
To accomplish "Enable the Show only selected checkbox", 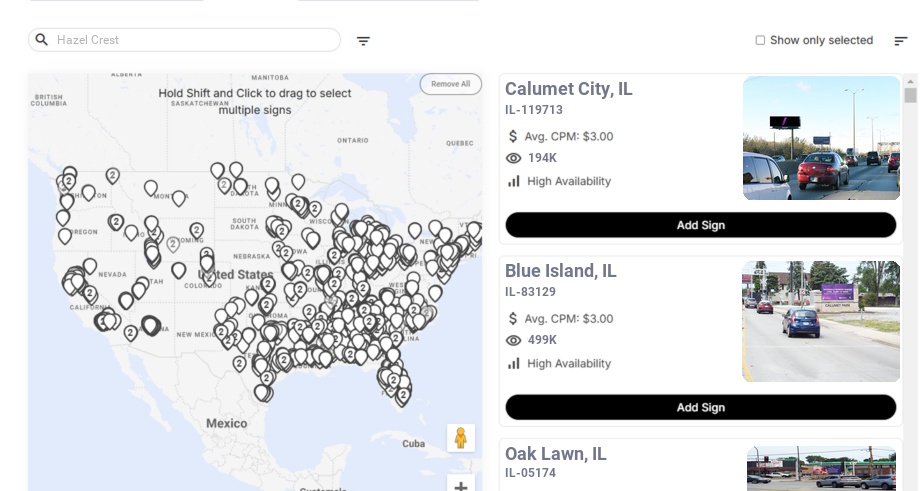I will click(760, 40).
